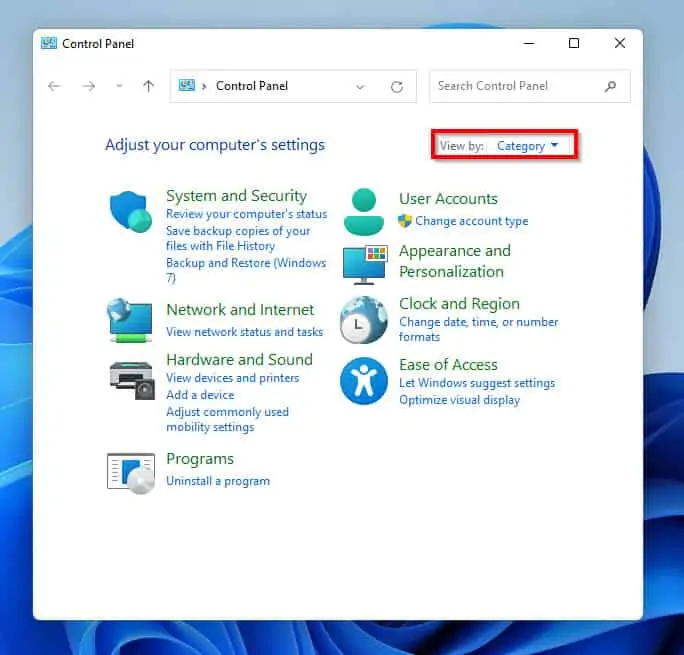
Task: Open the User Accounts person icon
Action: (x=364, y=212)
